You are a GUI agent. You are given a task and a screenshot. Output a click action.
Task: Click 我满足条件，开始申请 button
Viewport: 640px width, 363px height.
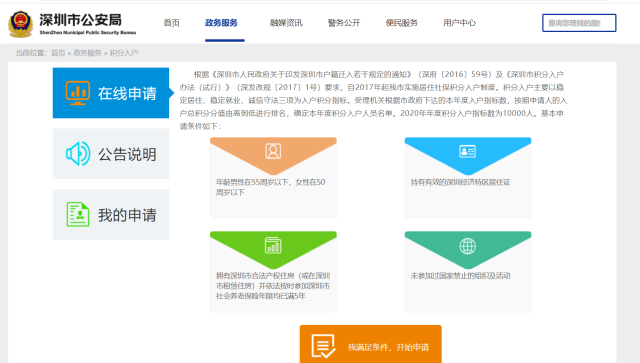(371, 344)
